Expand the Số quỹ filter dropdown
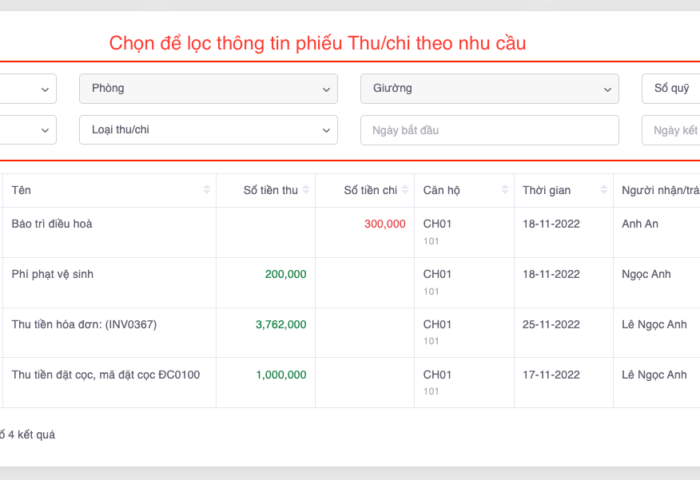 click(670, 89)
